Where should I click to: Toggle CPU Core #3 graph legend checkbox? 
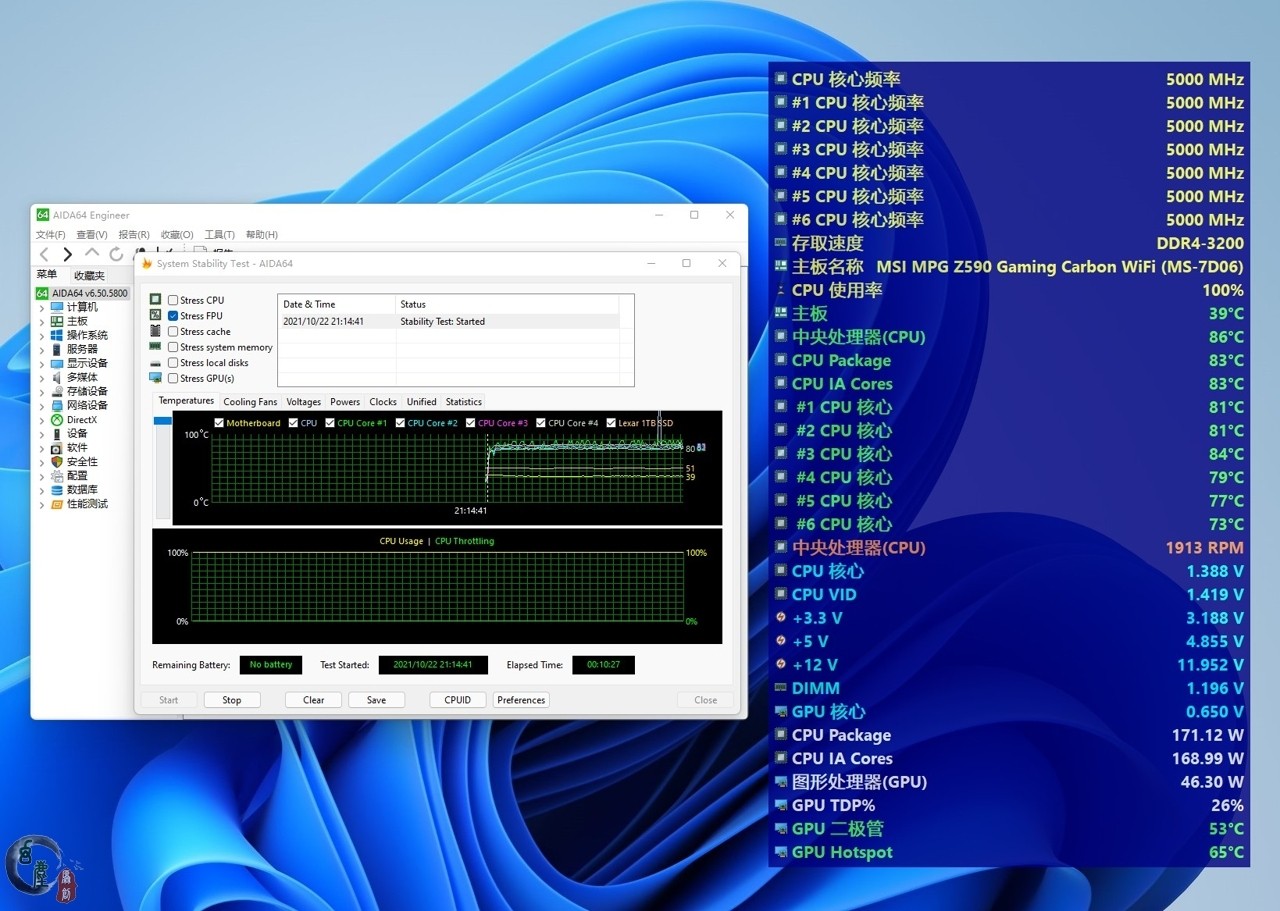click(471, 423)
